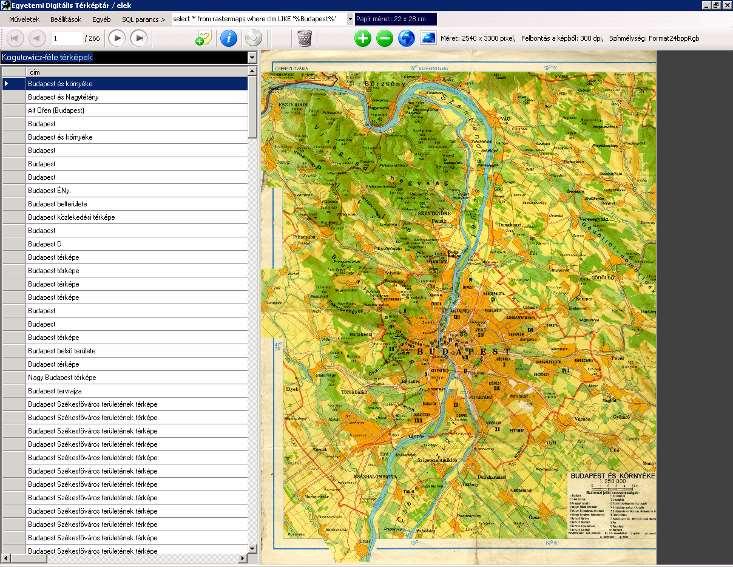Click the horizontal scrollbar right arrow
Viewport: 733px width, 567px height.
[x=243, y=558]
